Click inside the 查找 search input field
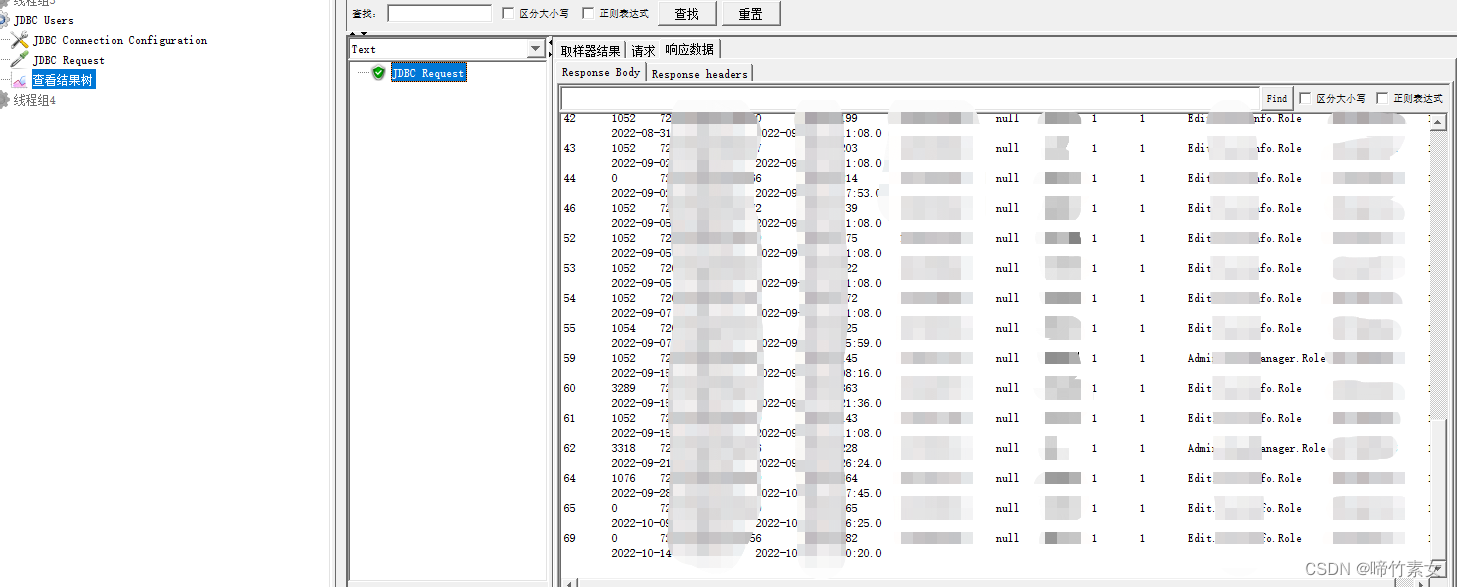 [x=438, y=13]
